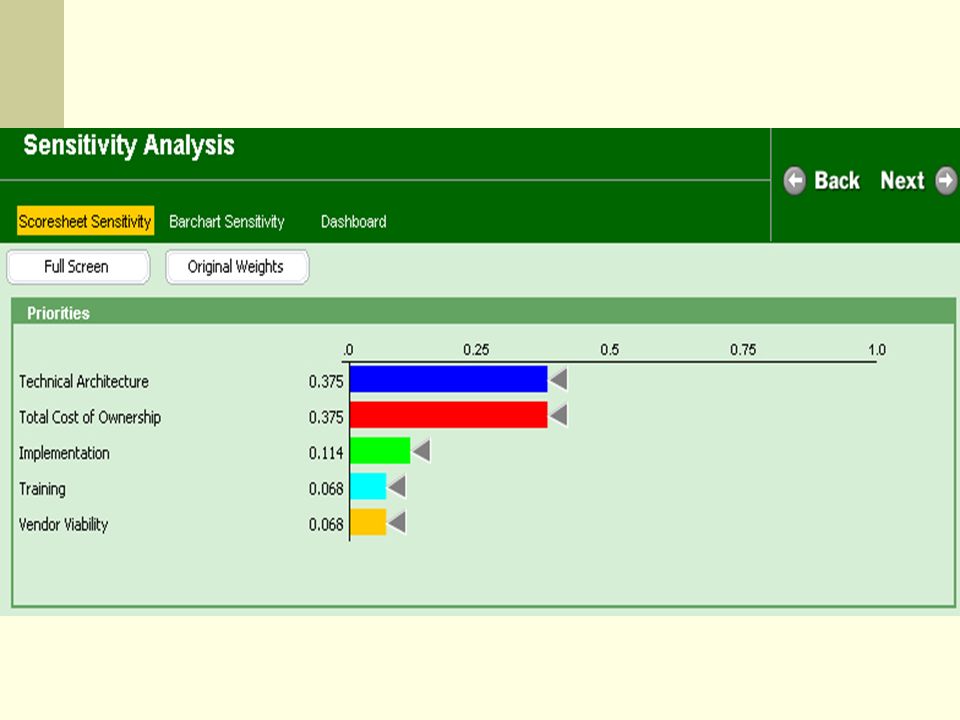960x720 pixels.
Task: Click the Priorities panel header
Action: [x=484, y=313]
